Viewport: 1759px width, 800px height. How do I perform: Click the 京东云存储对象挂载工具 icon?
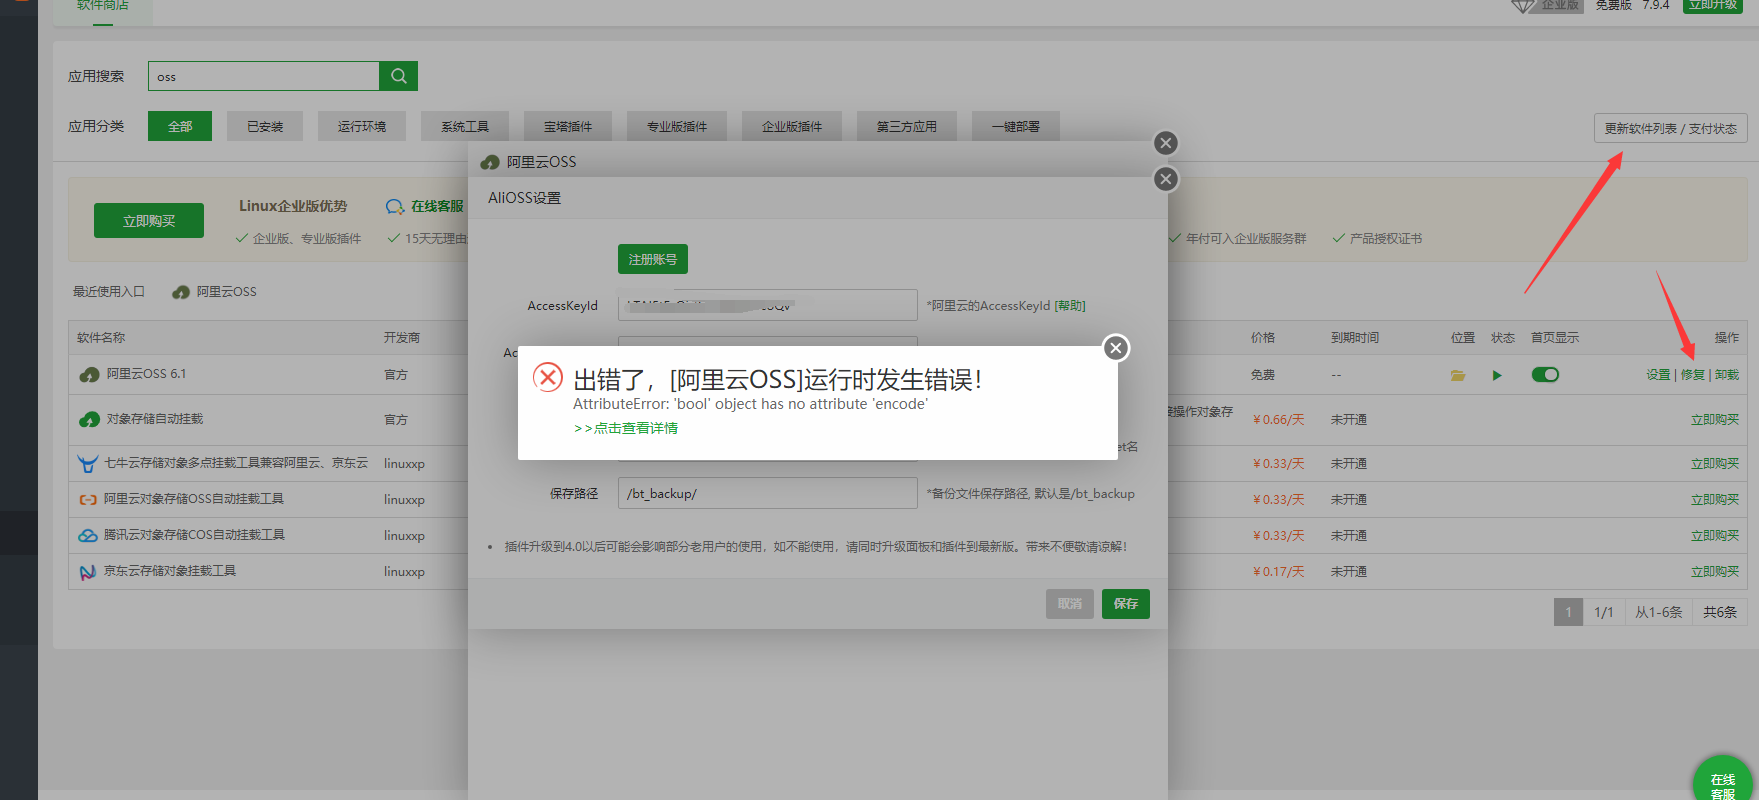tap(88, 572)
